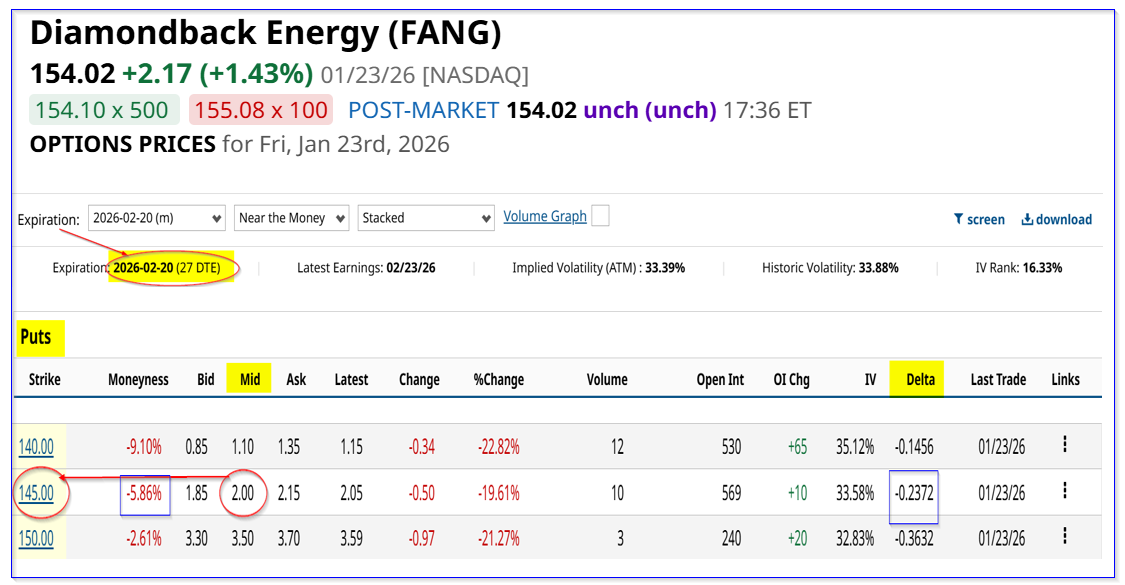Sort by the Open Int column header
Image resolution: width=1125 pixels, height=585 pixels.
click(720, 379)
